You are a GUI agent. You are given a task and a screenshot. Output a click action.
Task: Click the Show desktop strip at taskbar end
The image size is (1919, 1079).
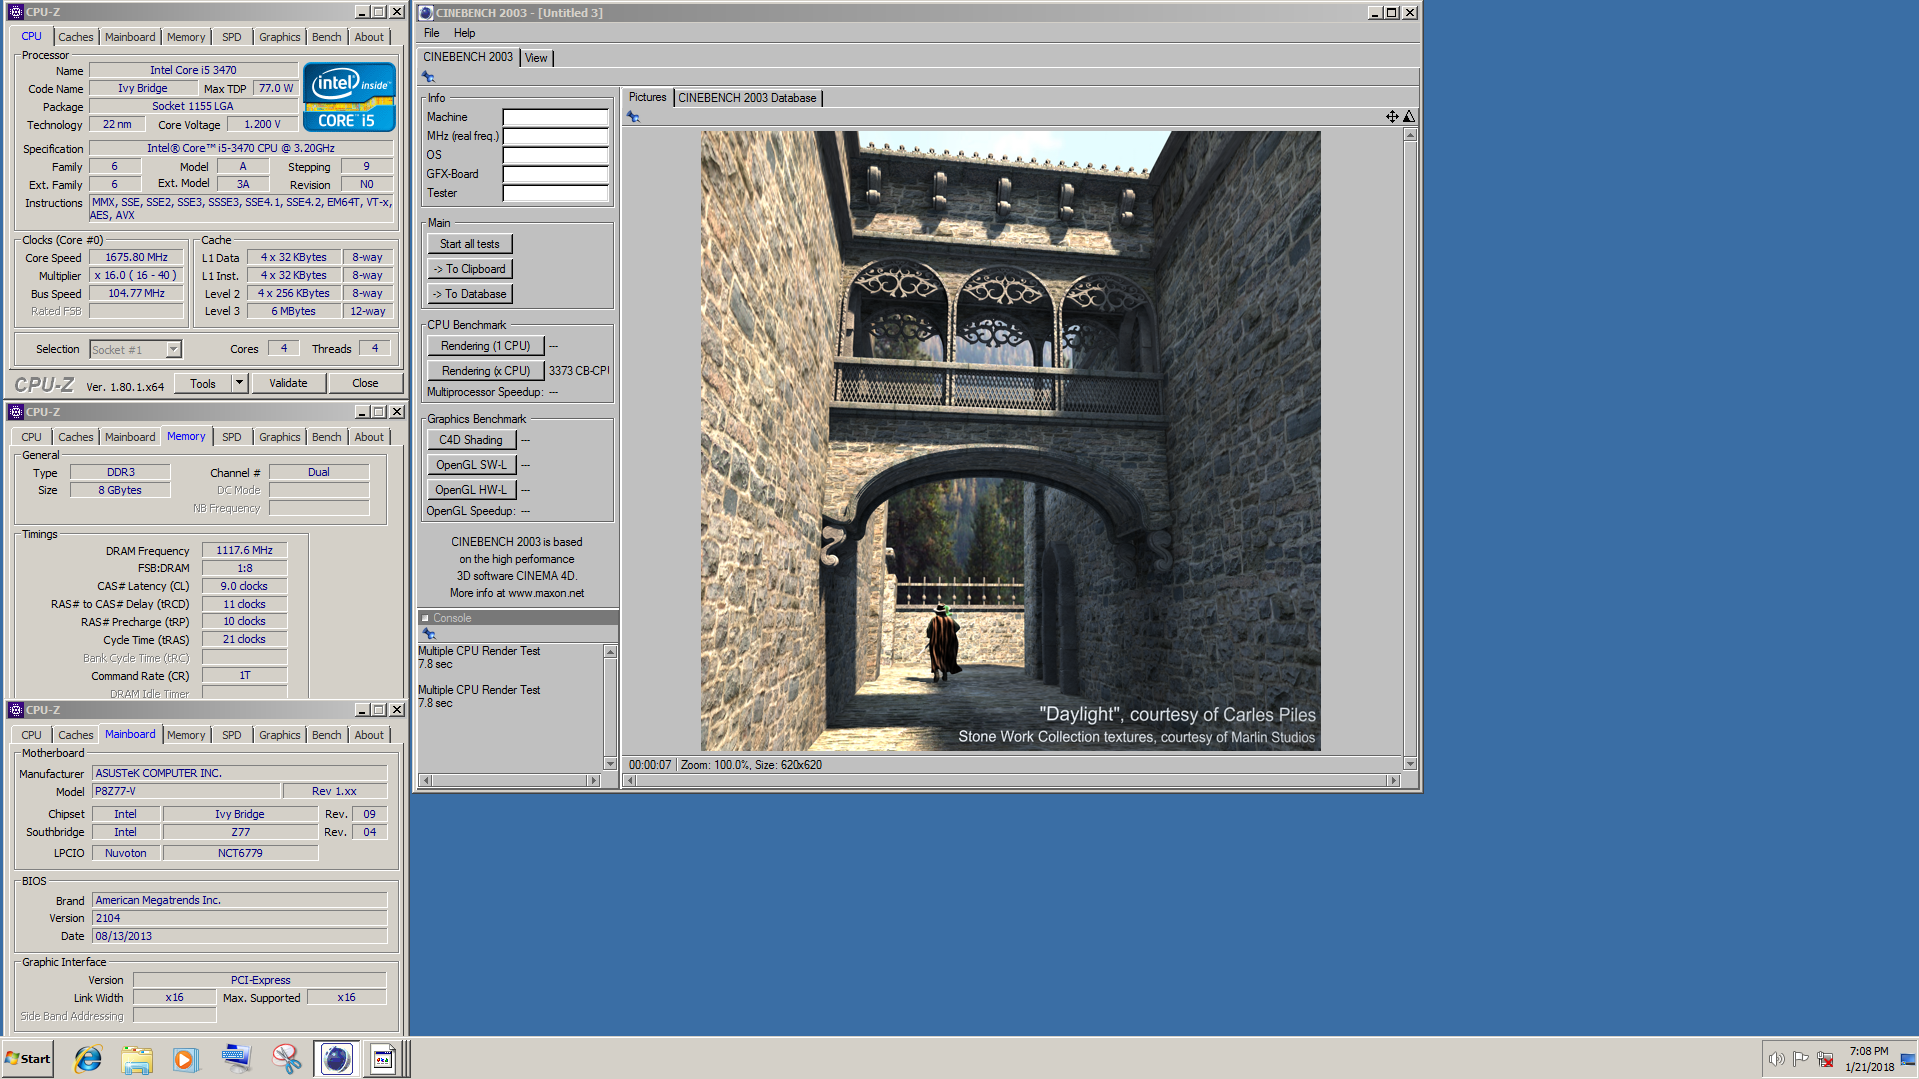(1910, 1059)
